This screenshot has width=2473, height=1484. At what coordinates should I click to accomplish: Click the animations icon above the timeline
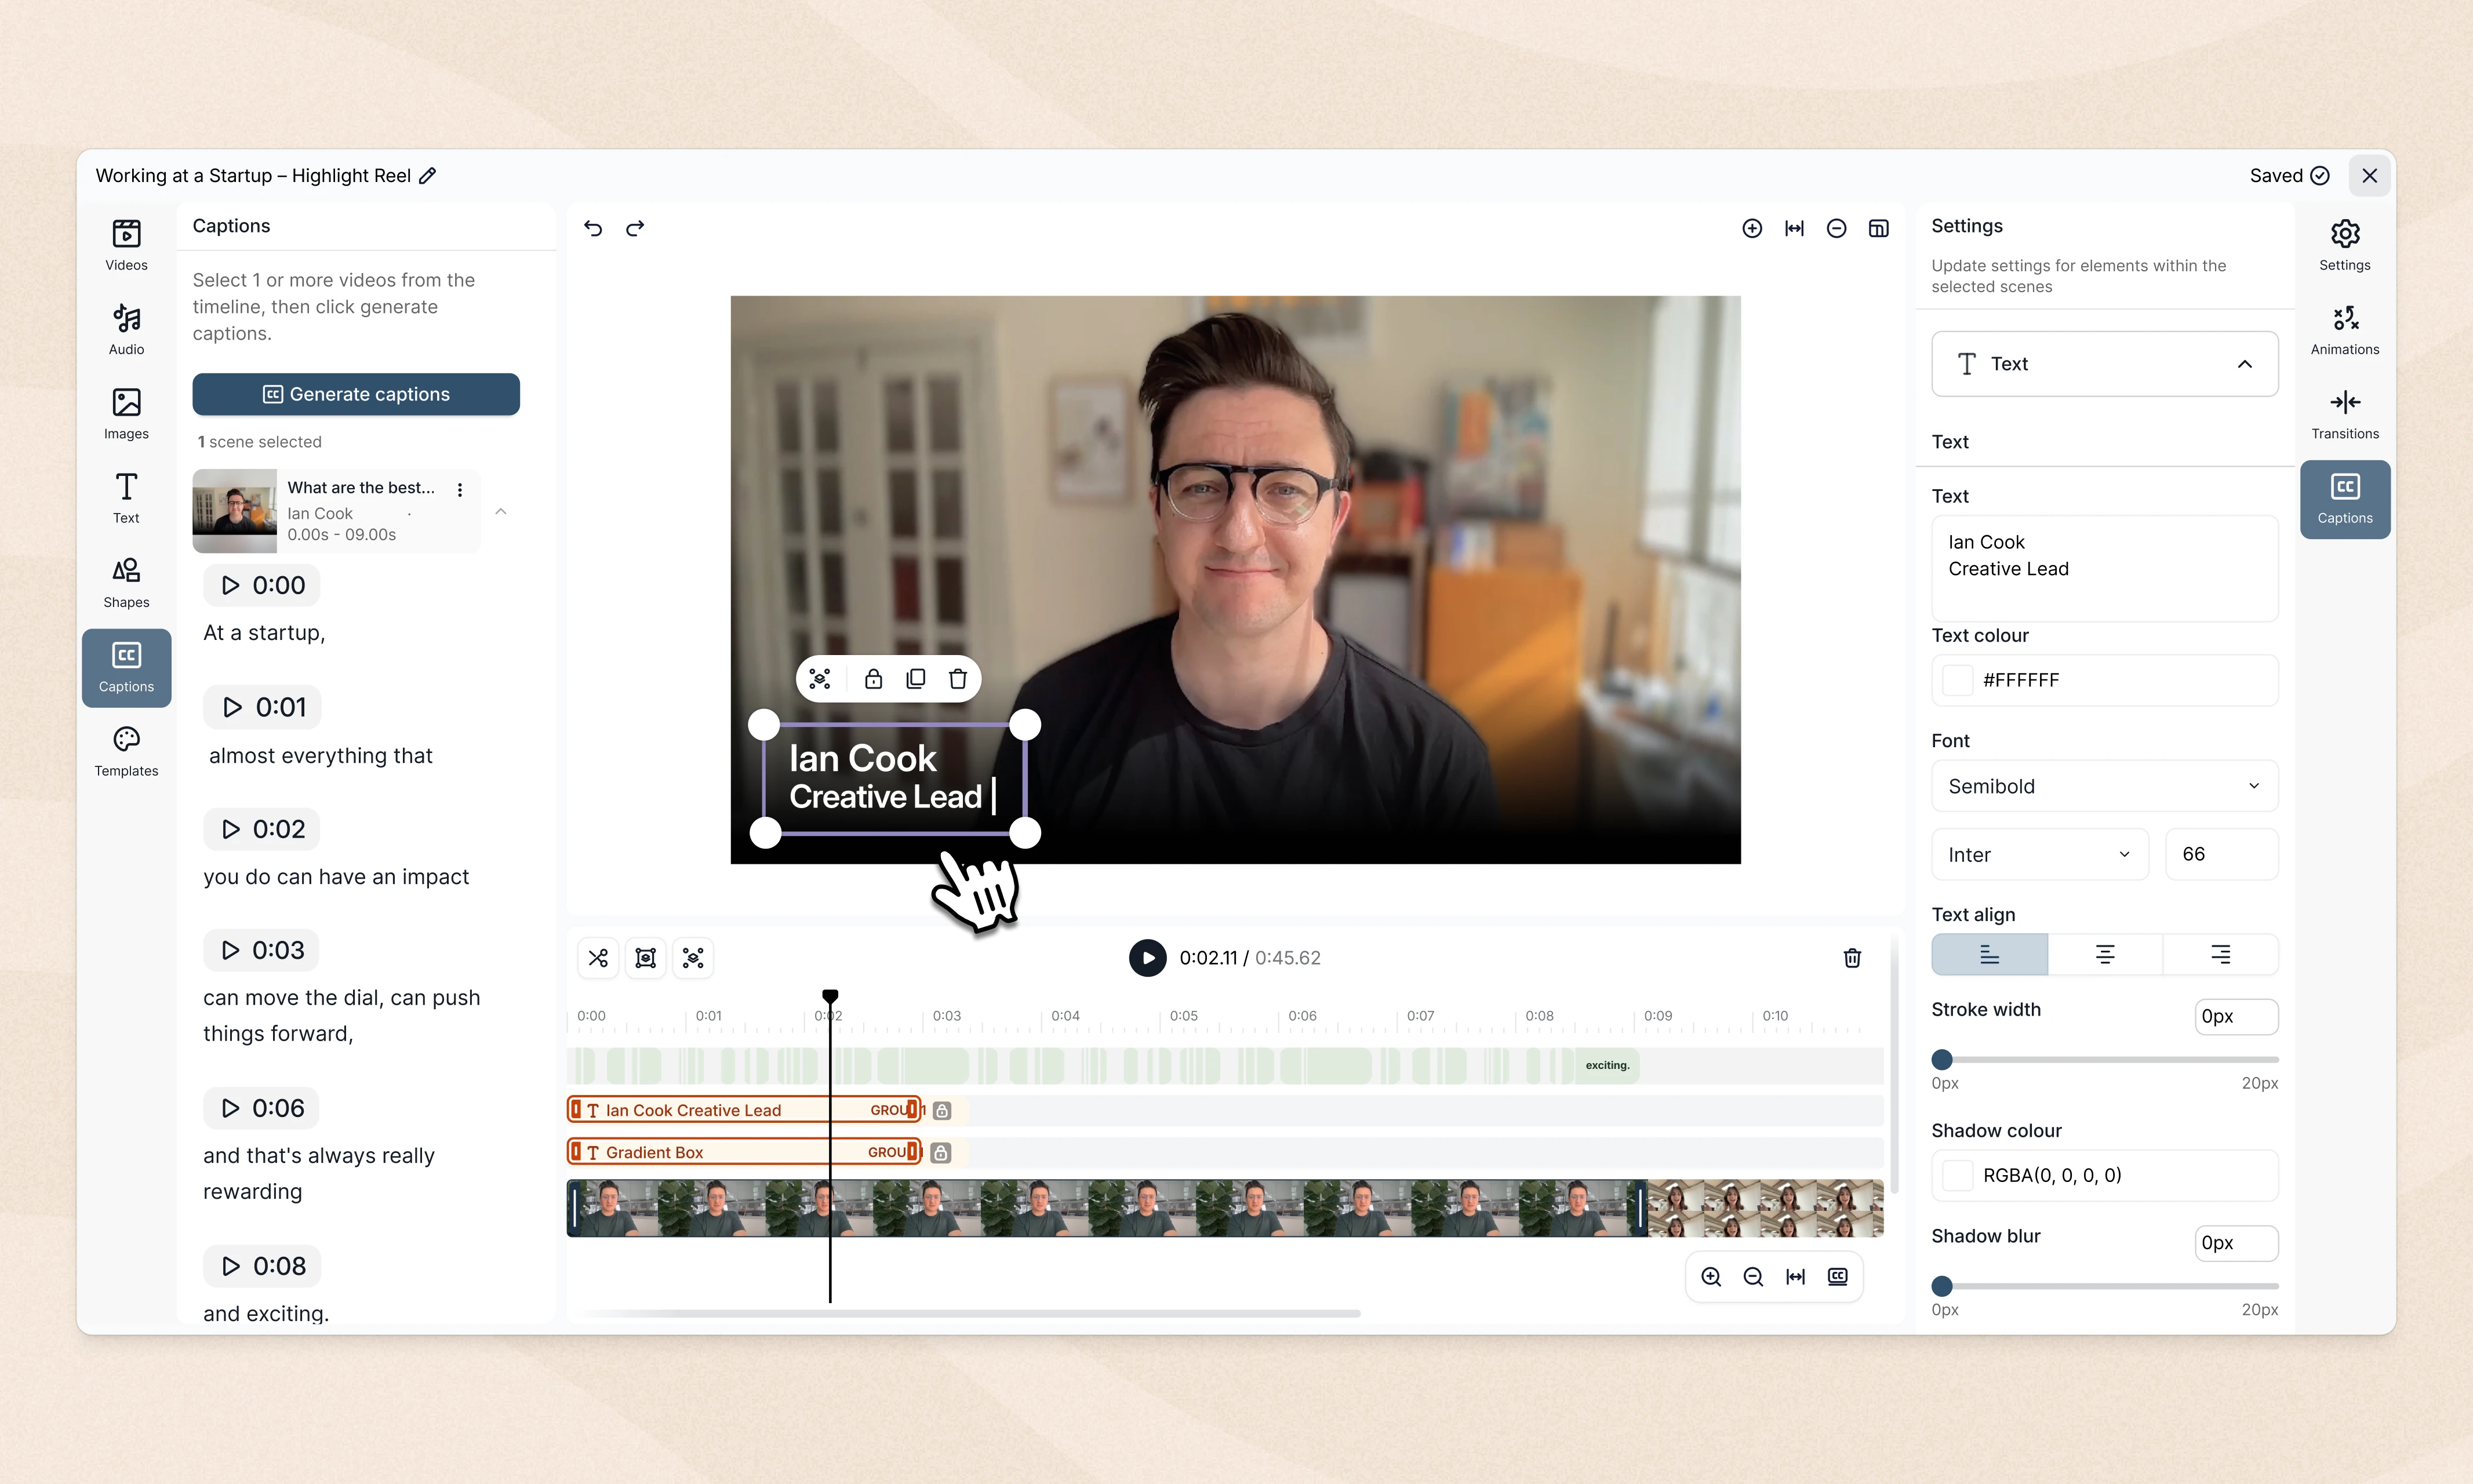pyautogui.click(x=693, y=958)
